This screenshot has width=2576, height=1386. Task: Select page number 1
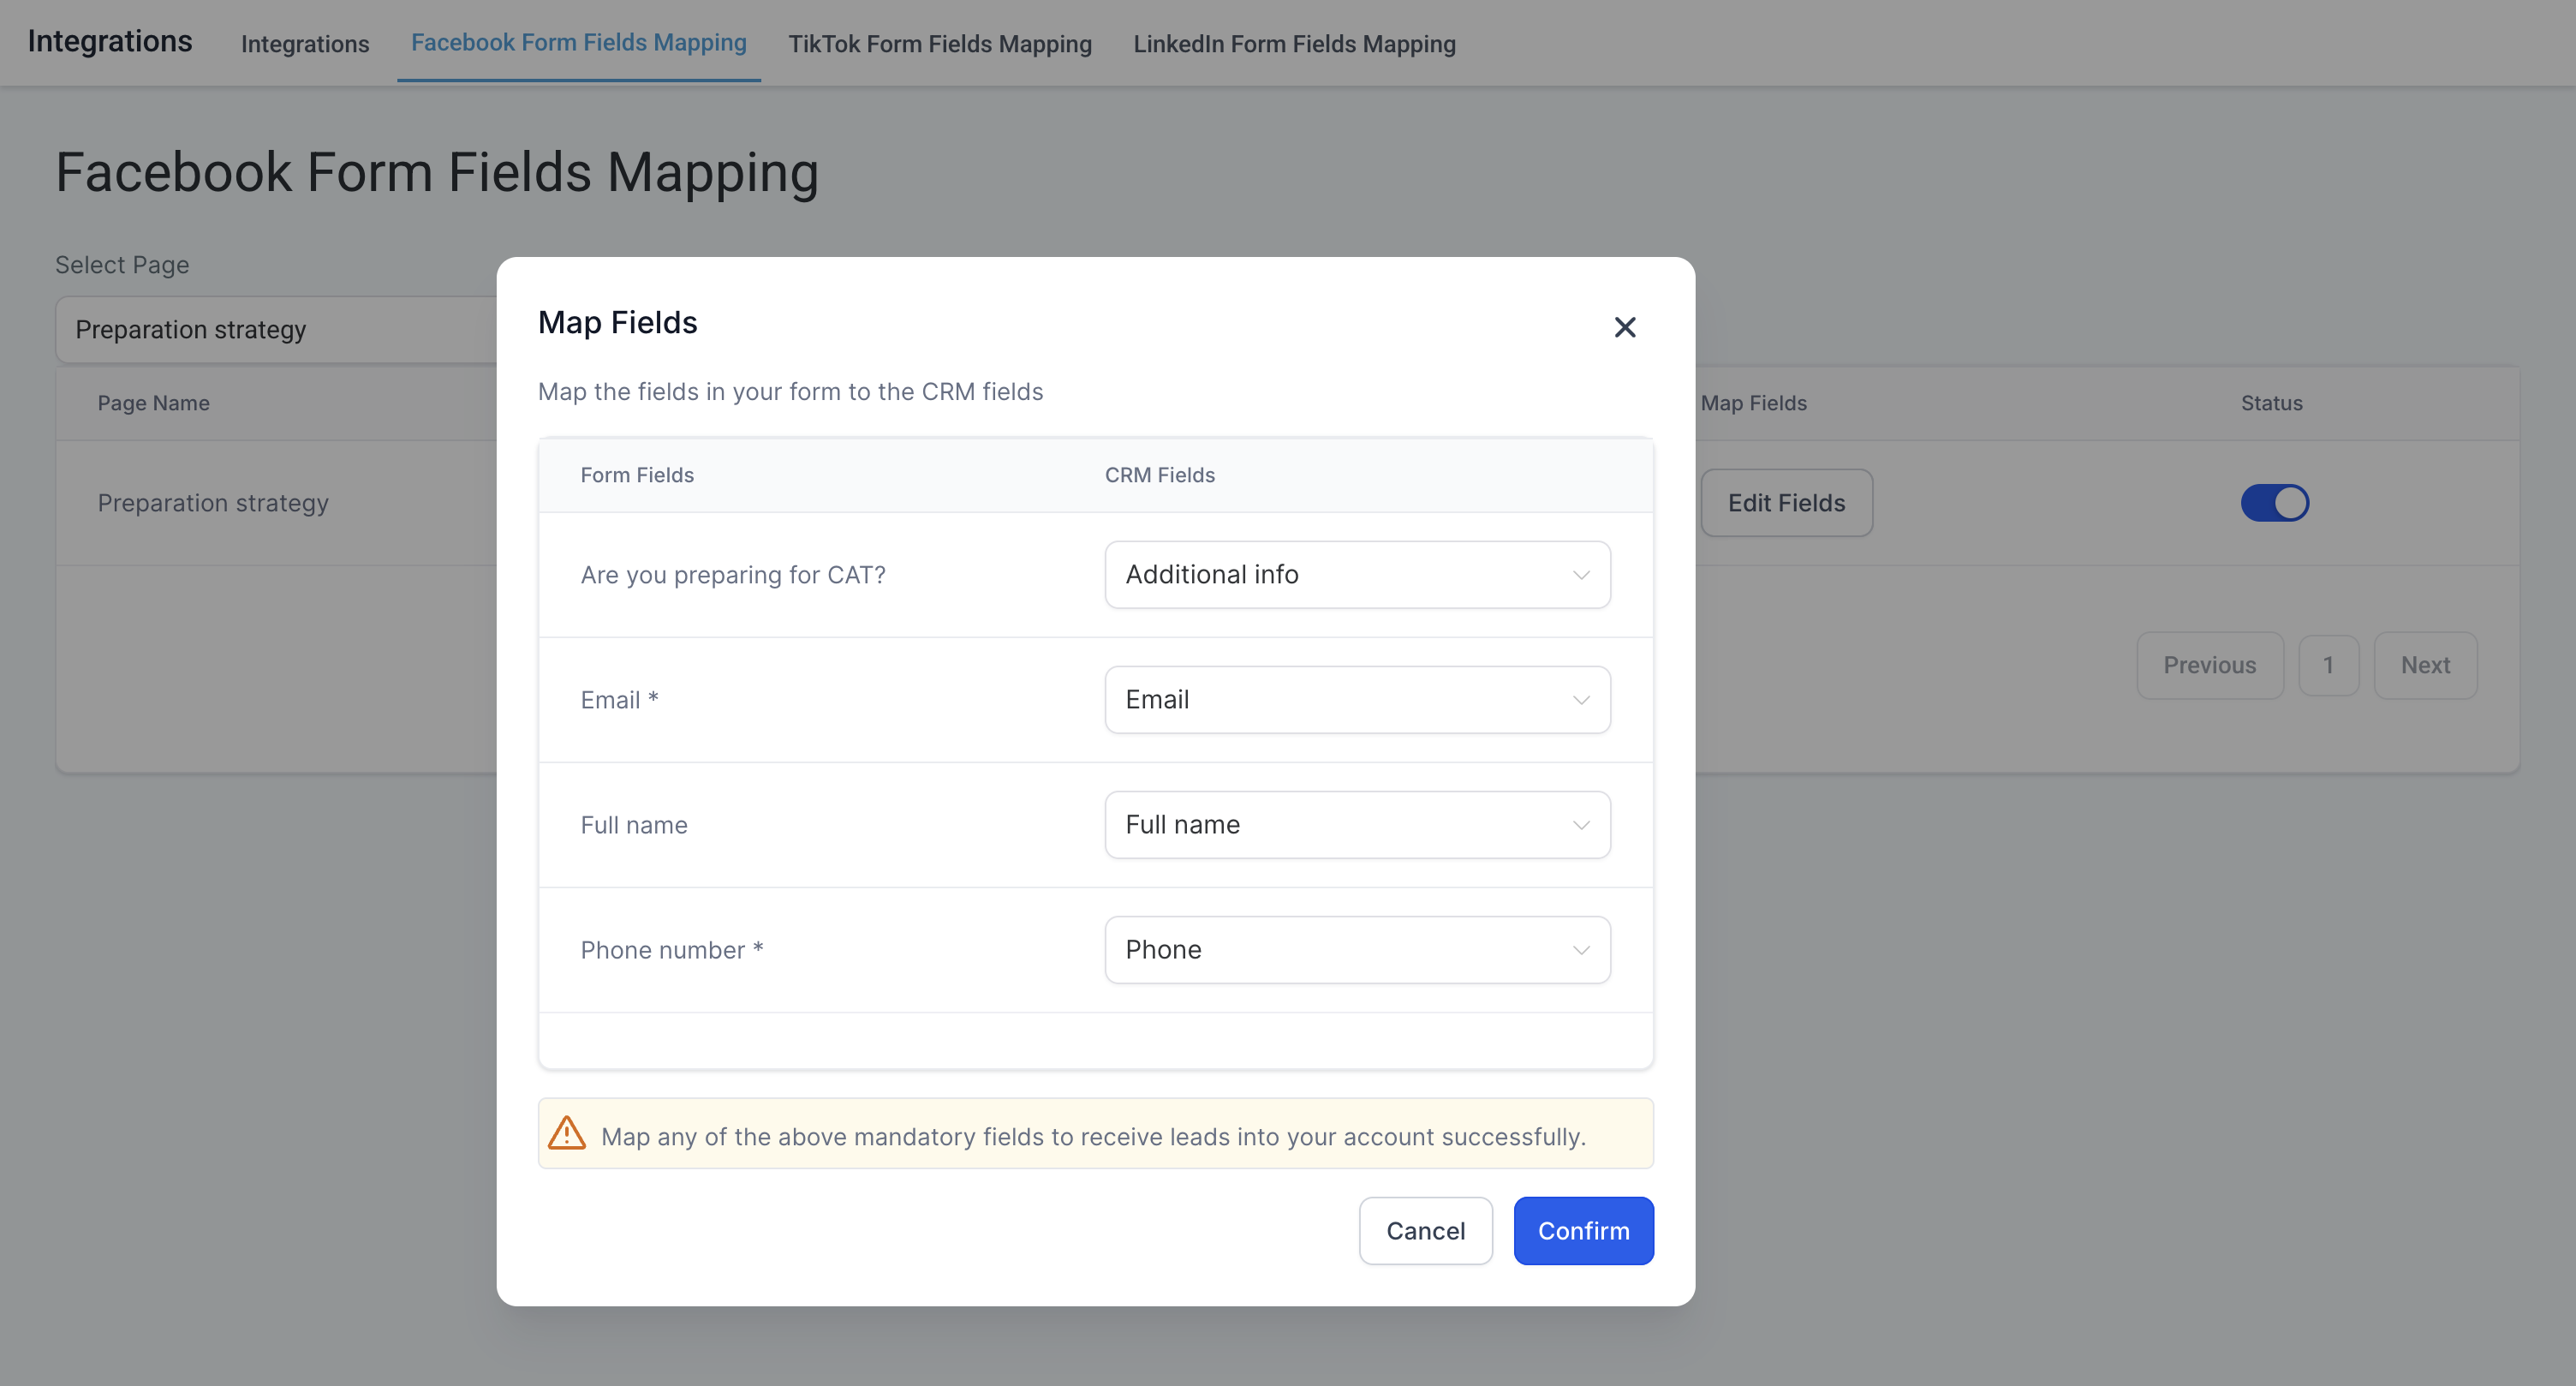click(x=2328, y=665)
